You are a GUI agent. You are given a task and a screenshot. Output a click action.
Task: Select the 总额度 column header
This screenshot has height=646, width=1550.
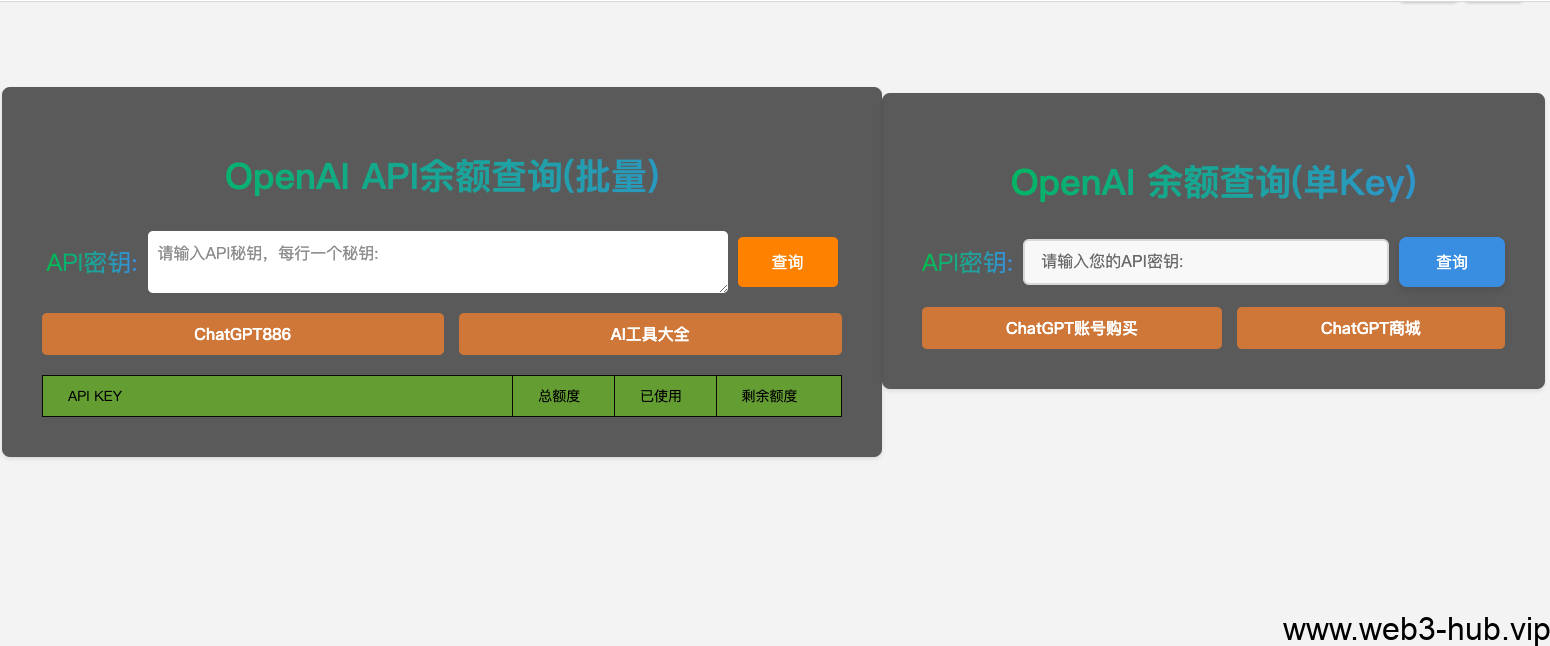[563, 395]
